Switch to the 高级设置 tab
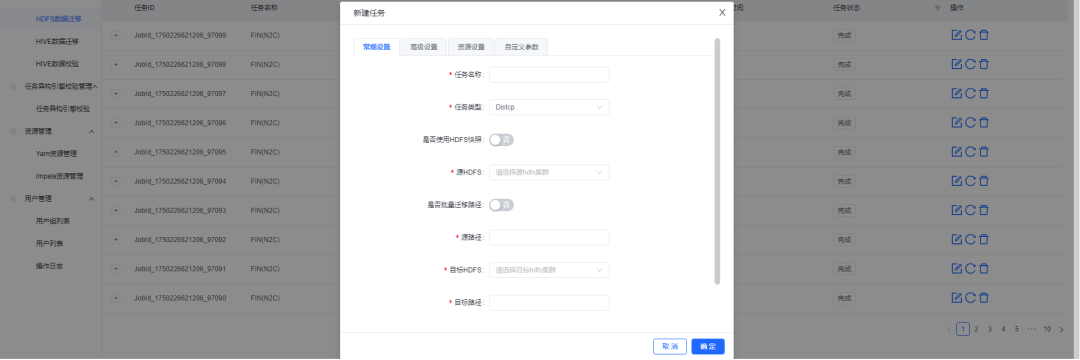The height and width of the screenshot is (360, 1080). click(x=424, y=47)
